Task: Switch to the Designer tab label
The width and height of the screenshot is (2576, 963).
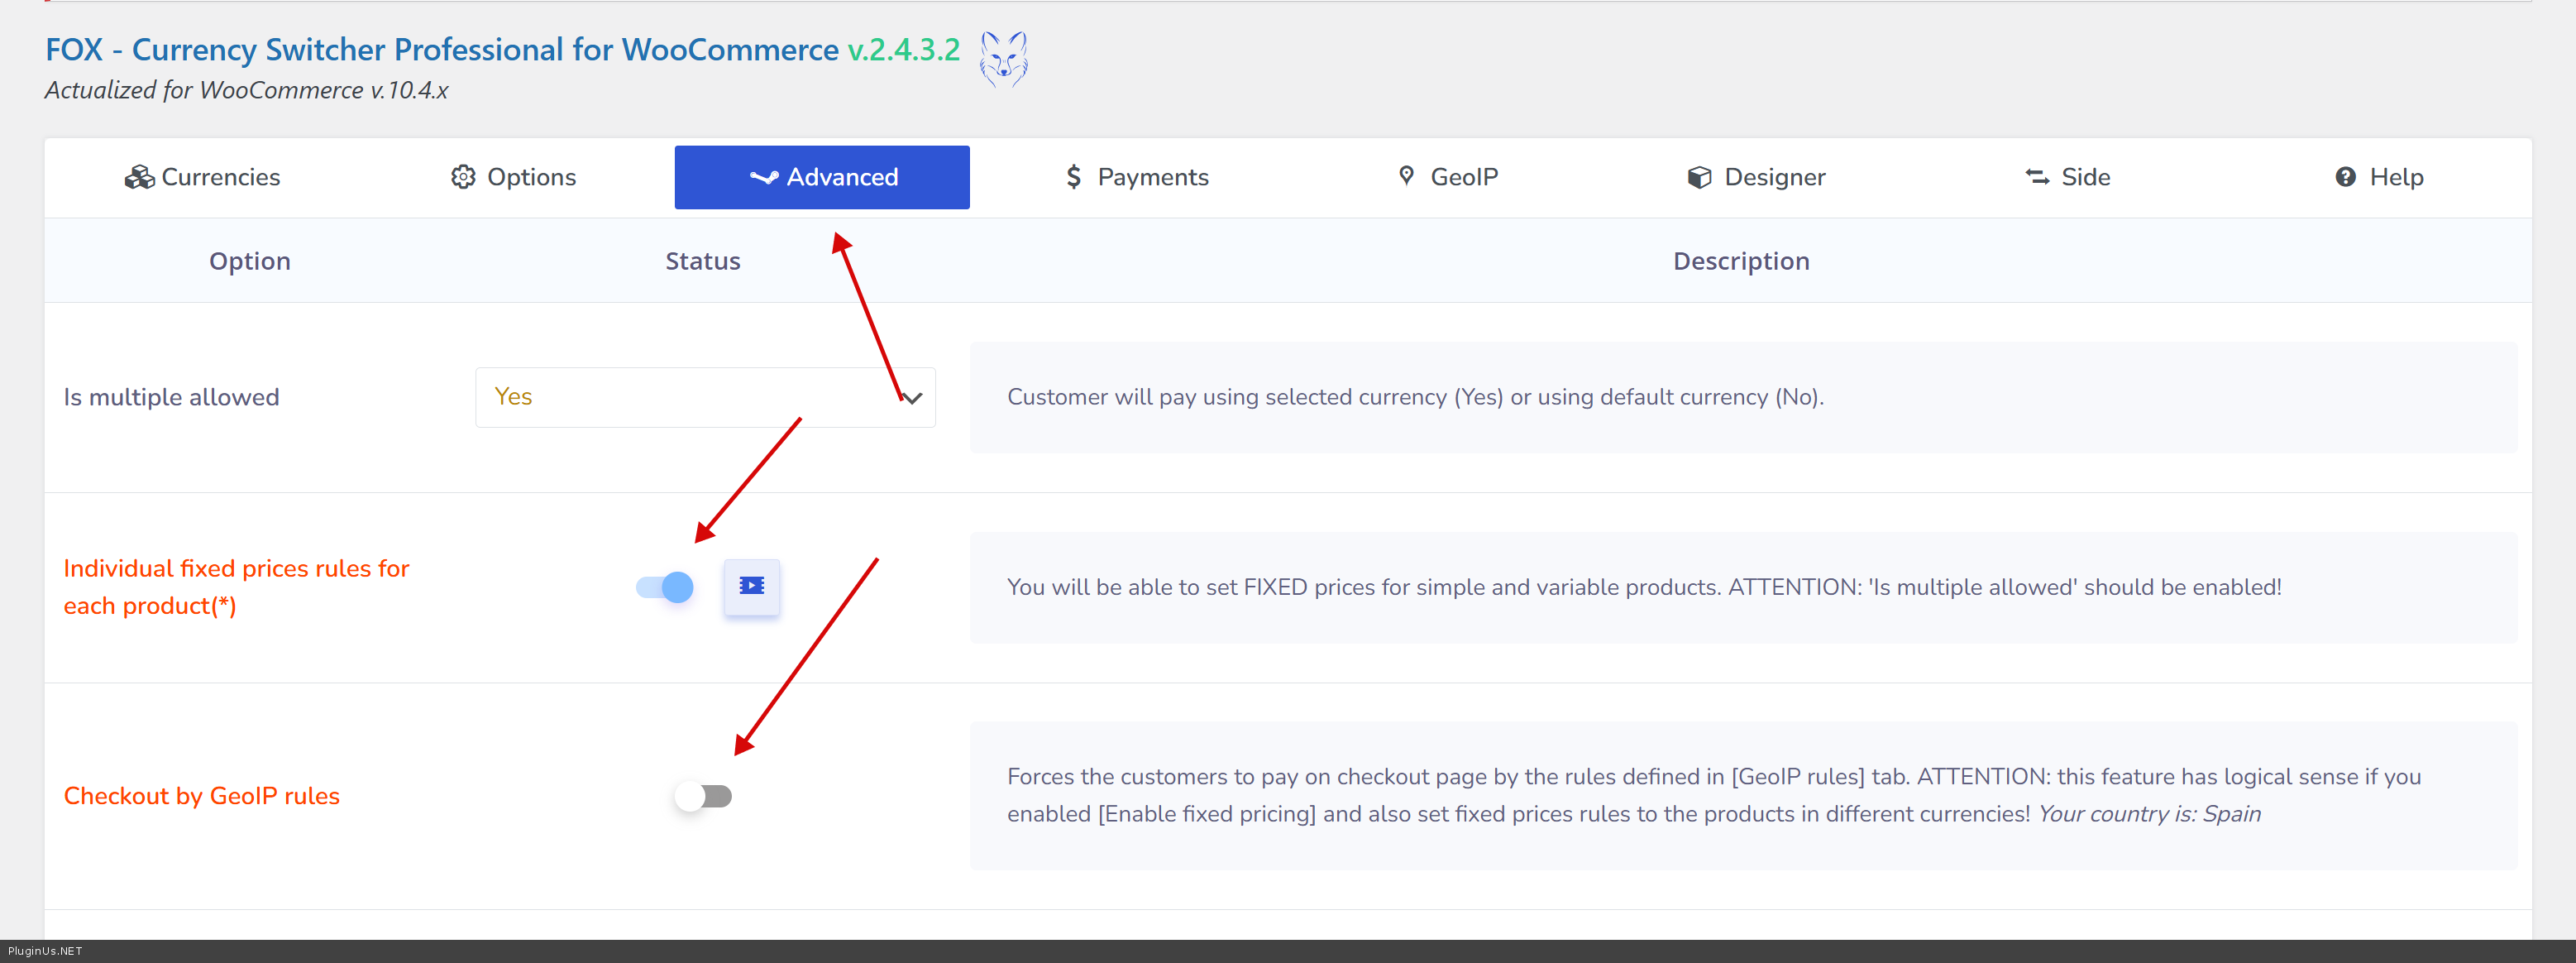Action: 1774,177
